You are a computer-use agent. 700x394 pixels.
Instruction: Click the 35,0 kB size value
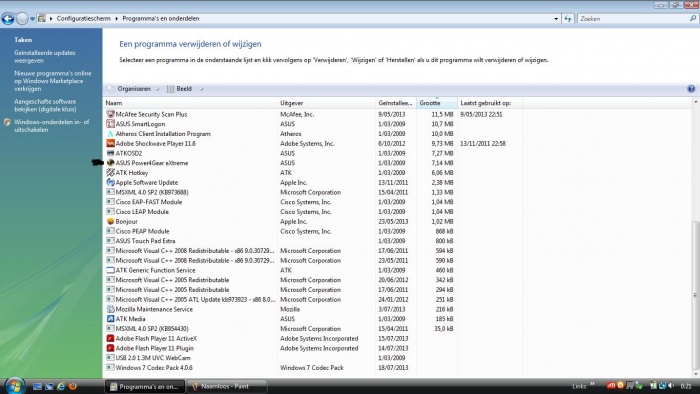pyautogui.click(x=443, y=329)
